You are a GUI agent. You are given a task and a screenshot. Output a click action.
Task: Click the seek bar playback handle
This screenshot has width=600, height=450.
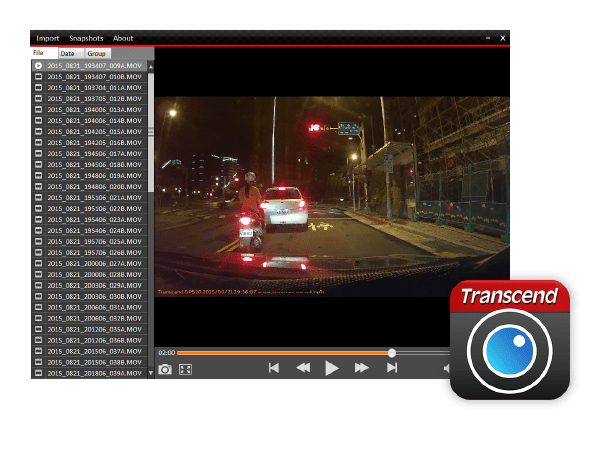[391, 353]
